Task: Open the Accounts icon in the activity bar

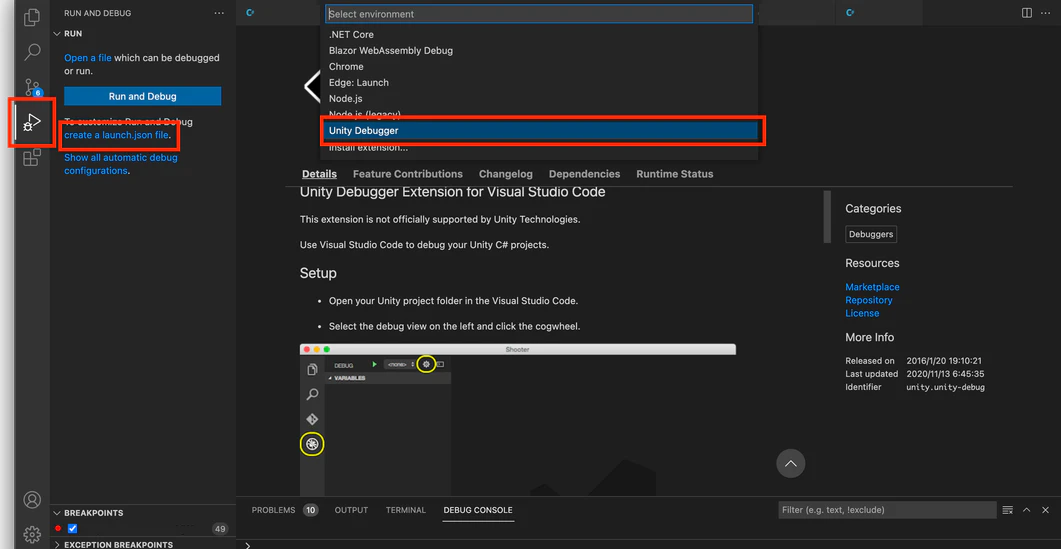Action: (x=32, y=500)
